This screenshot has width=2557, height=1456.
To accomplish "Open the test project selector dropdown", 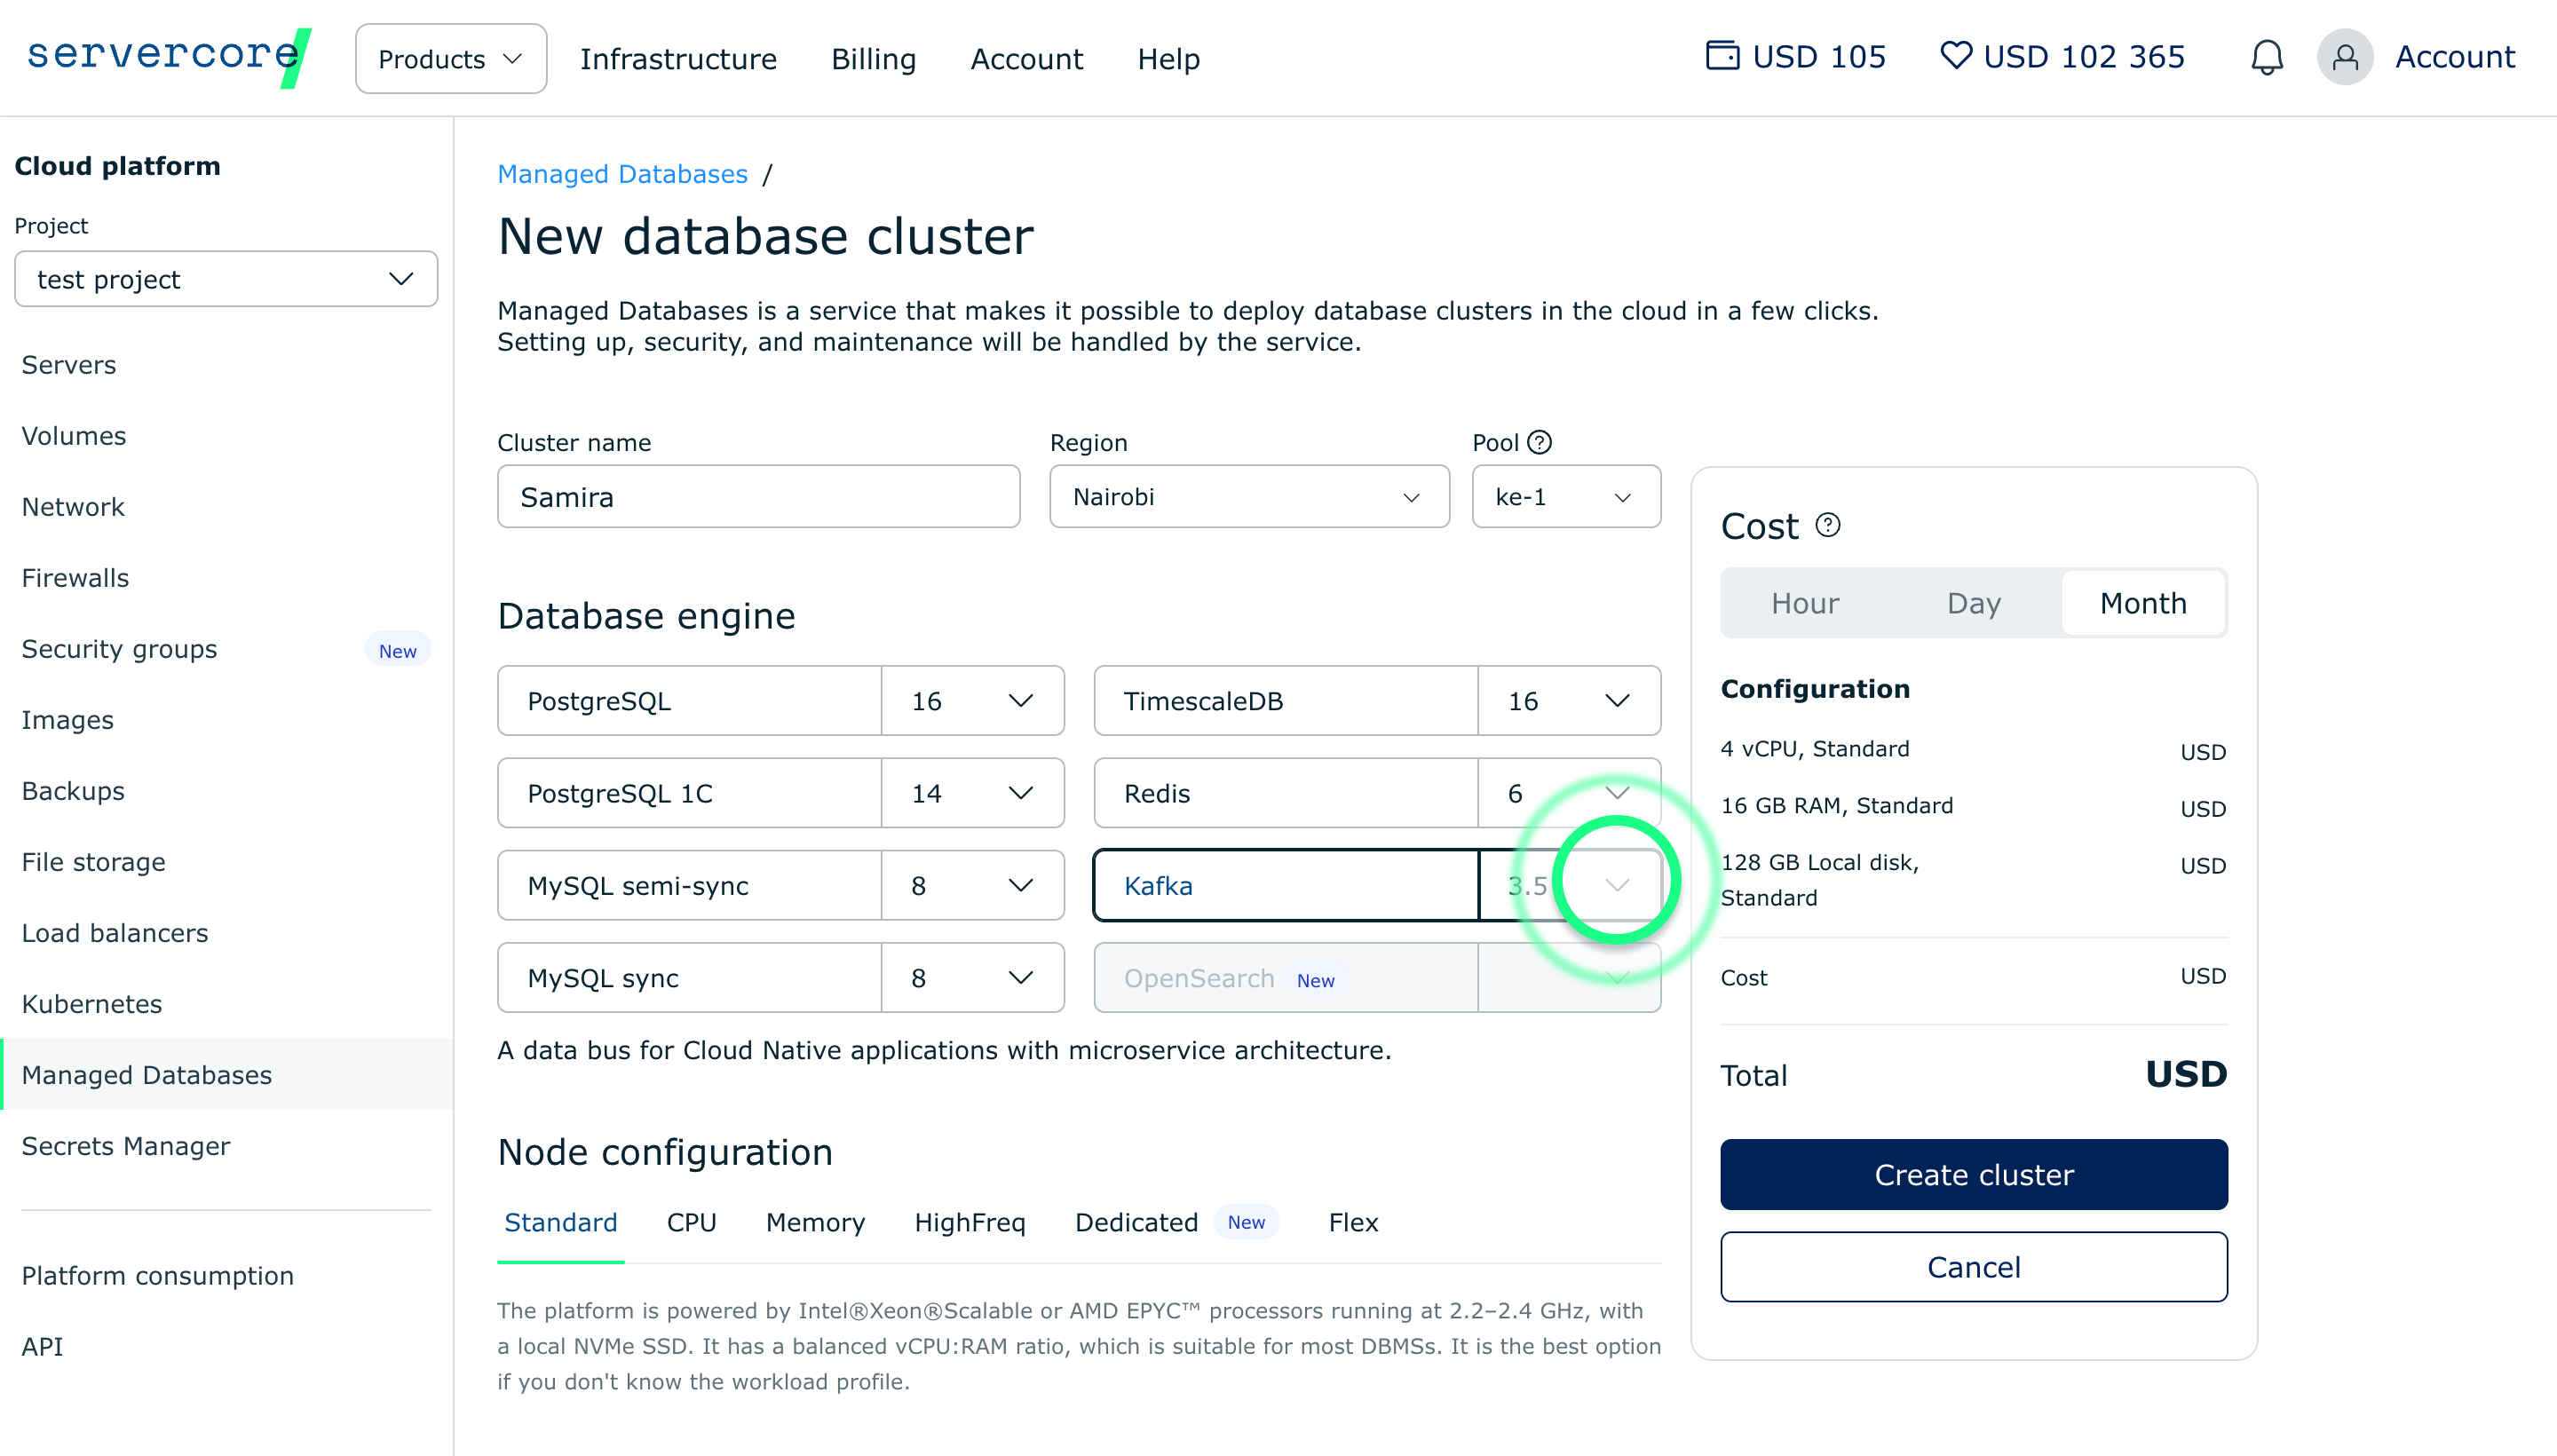I will pyautogui.click(x=226, y=279).
